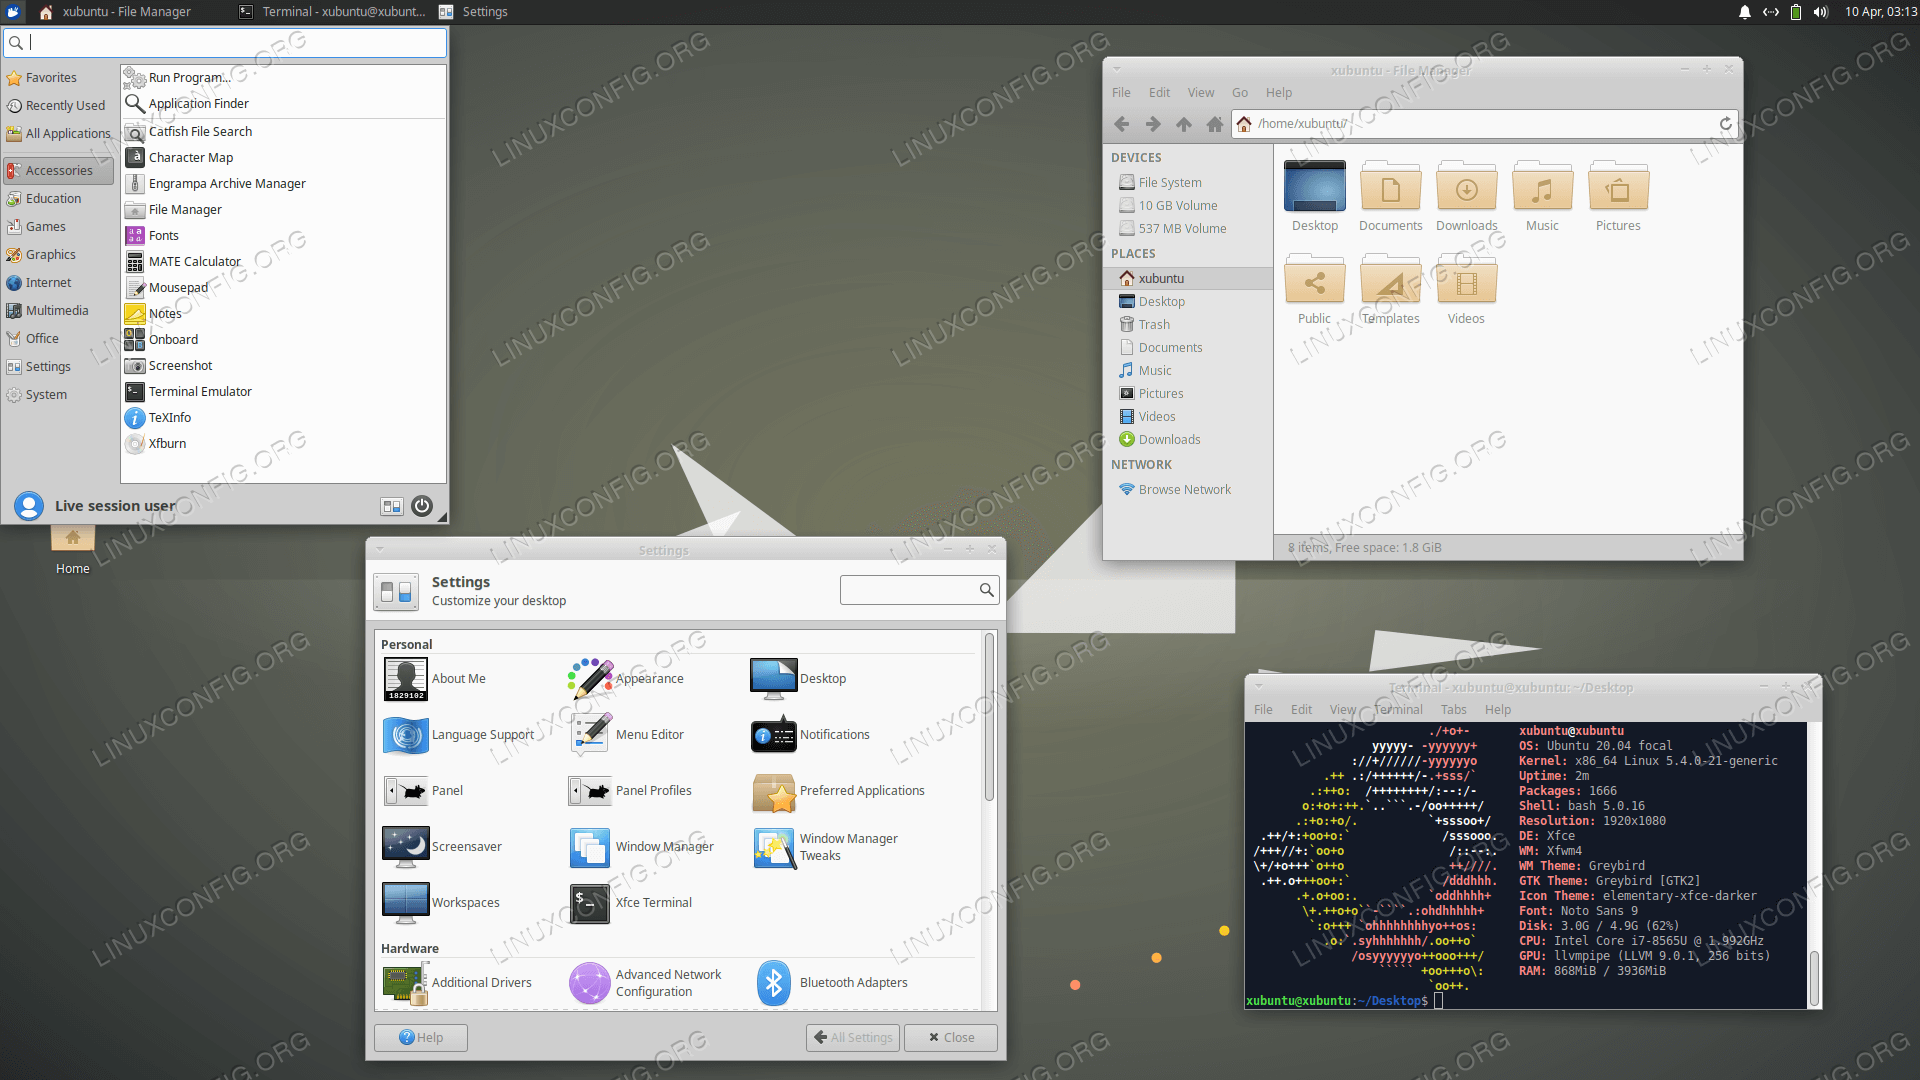
Task: Click the Settings search field
Action: point(920,590)
